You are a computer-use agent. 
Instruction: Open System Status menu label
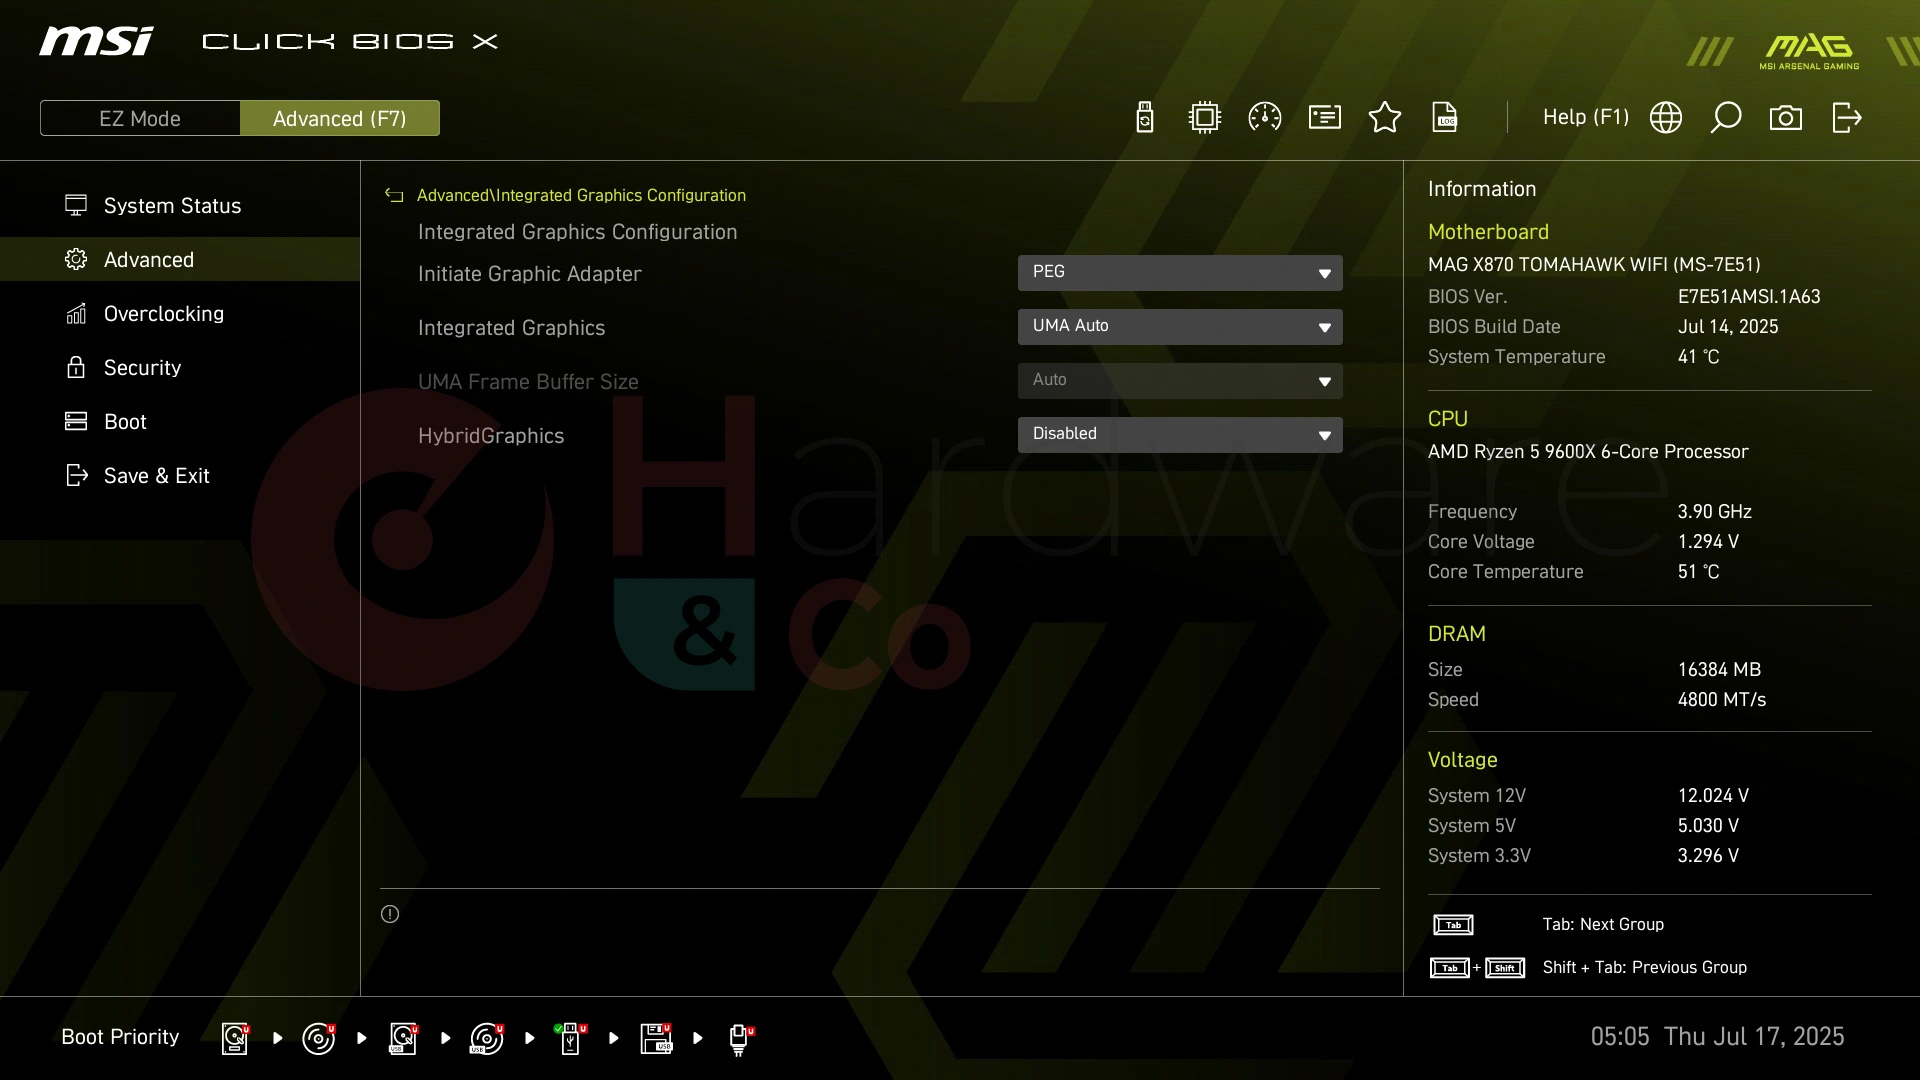[172, 206]
